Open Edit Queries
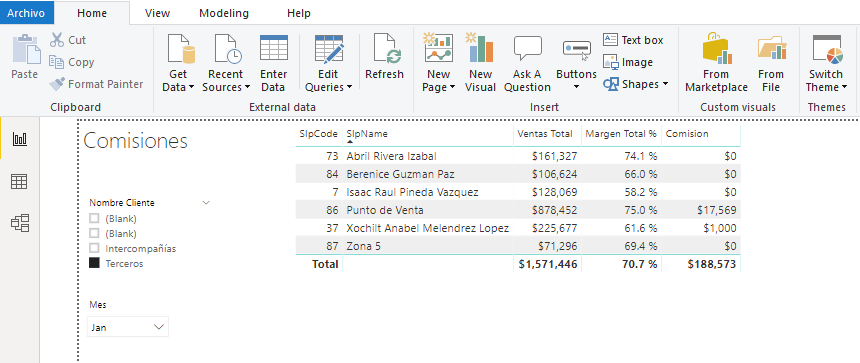Viewport: 860px width, 363px height. 329,63
